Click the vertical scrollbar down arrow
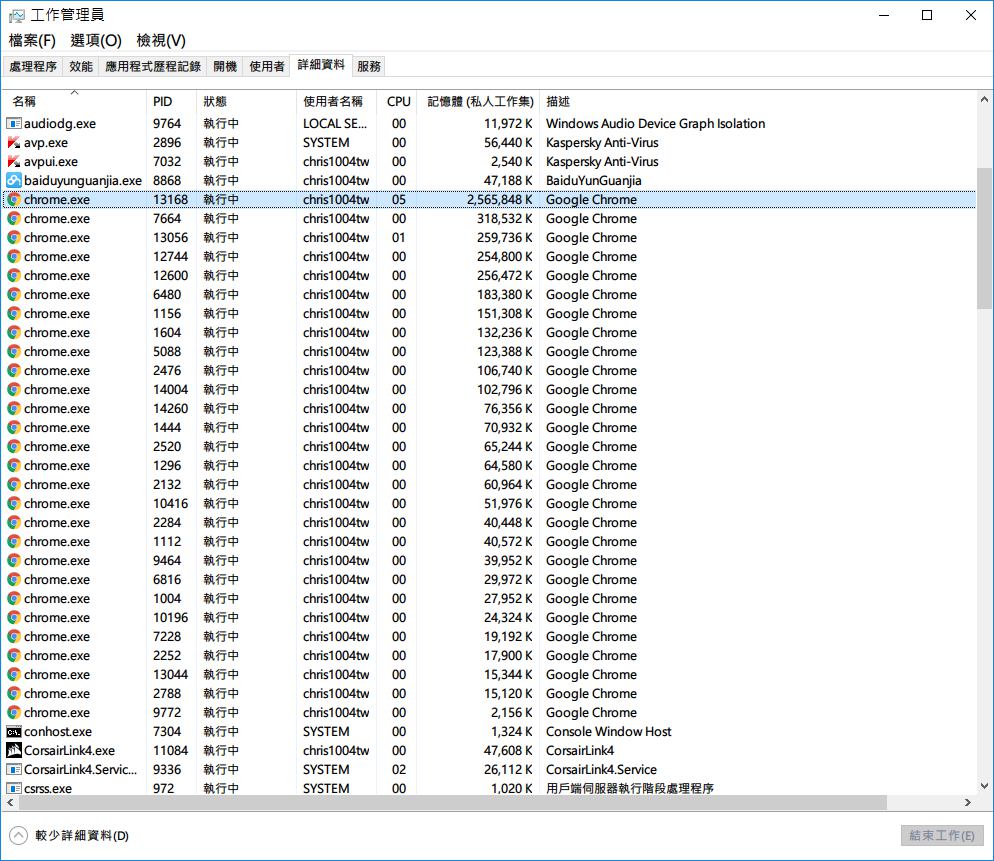The image size is (994, 861). click(984, 785)
